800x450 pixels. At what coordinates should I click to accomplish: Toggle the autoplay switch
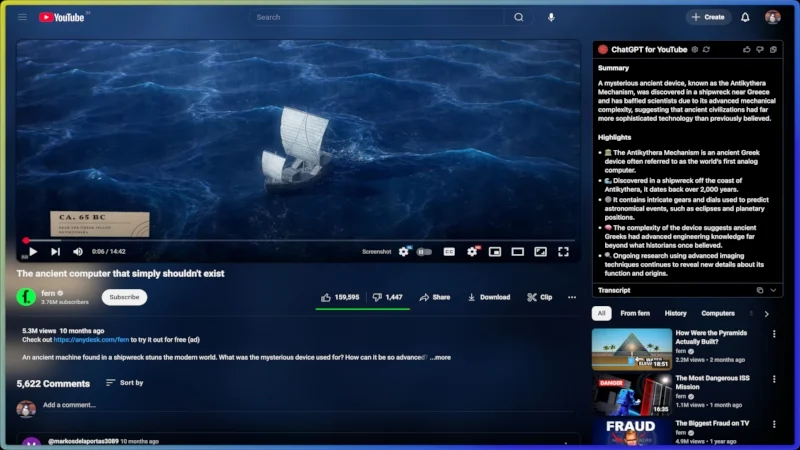tap(424, 252)
